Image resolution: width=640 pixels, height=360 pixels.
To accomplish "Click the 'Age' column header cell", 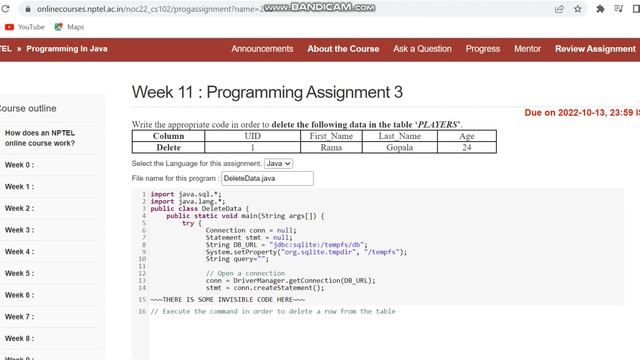I will 467,136.
